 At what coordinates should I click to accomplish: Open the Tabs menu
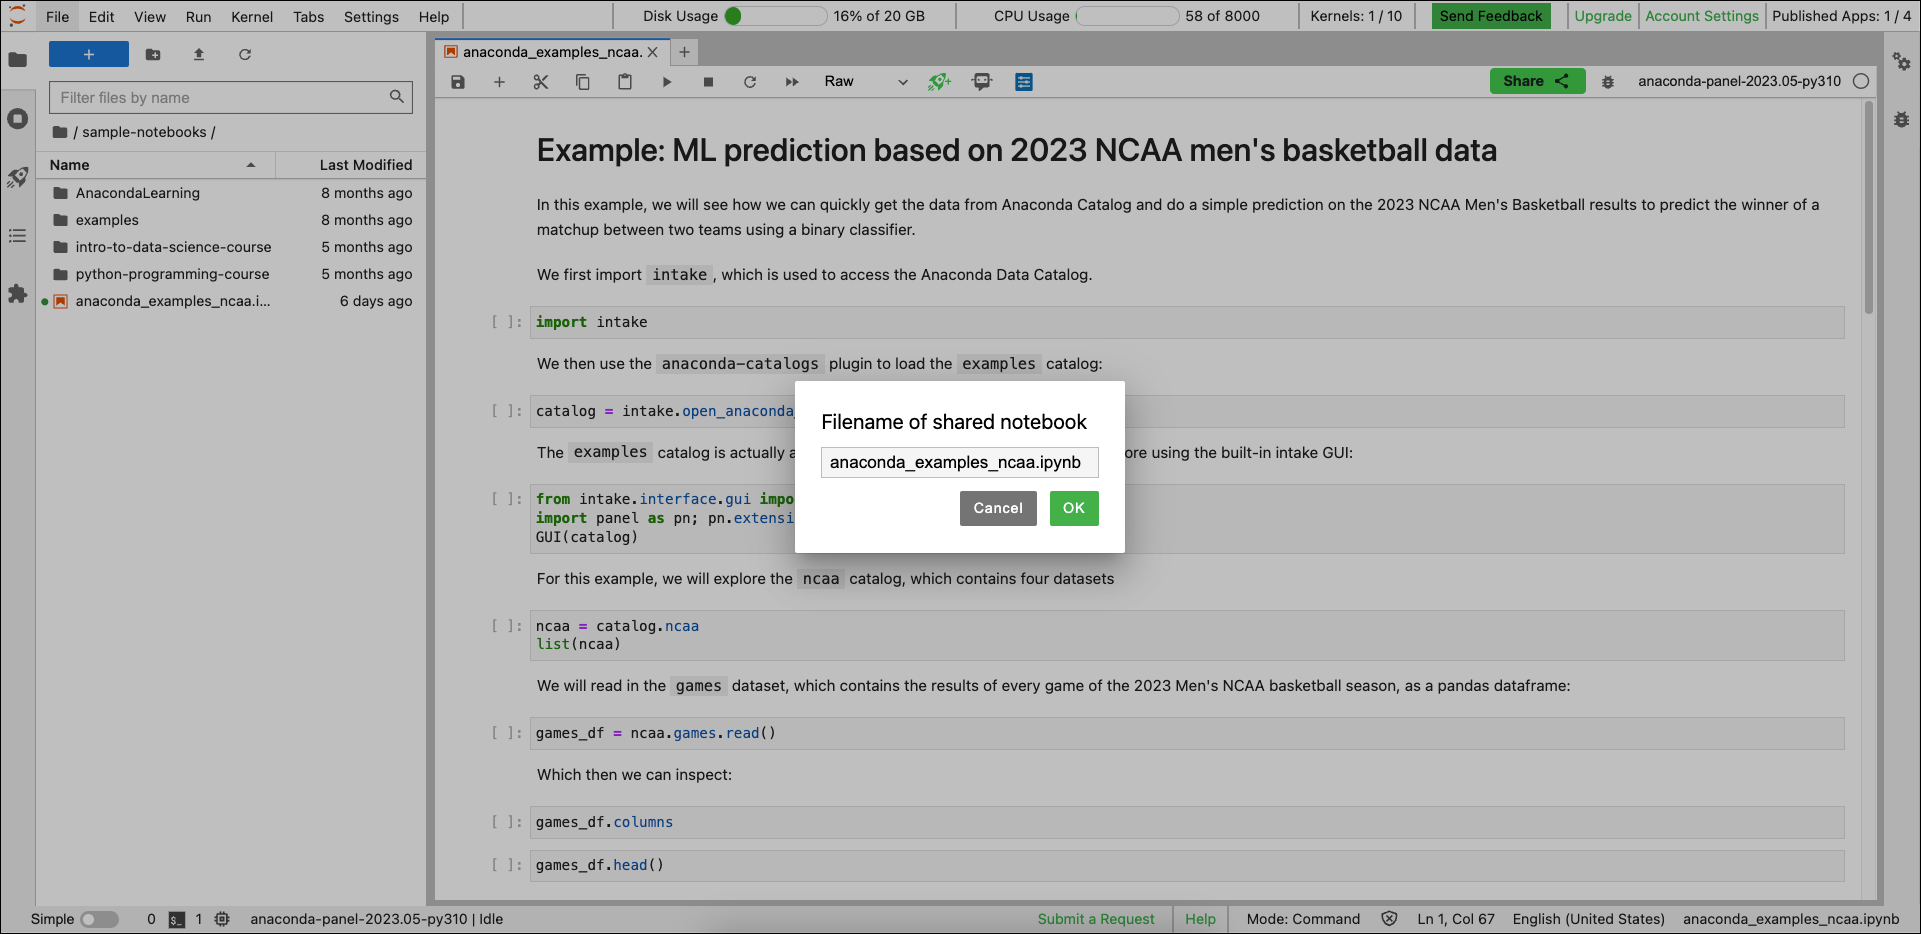(308, 16)
